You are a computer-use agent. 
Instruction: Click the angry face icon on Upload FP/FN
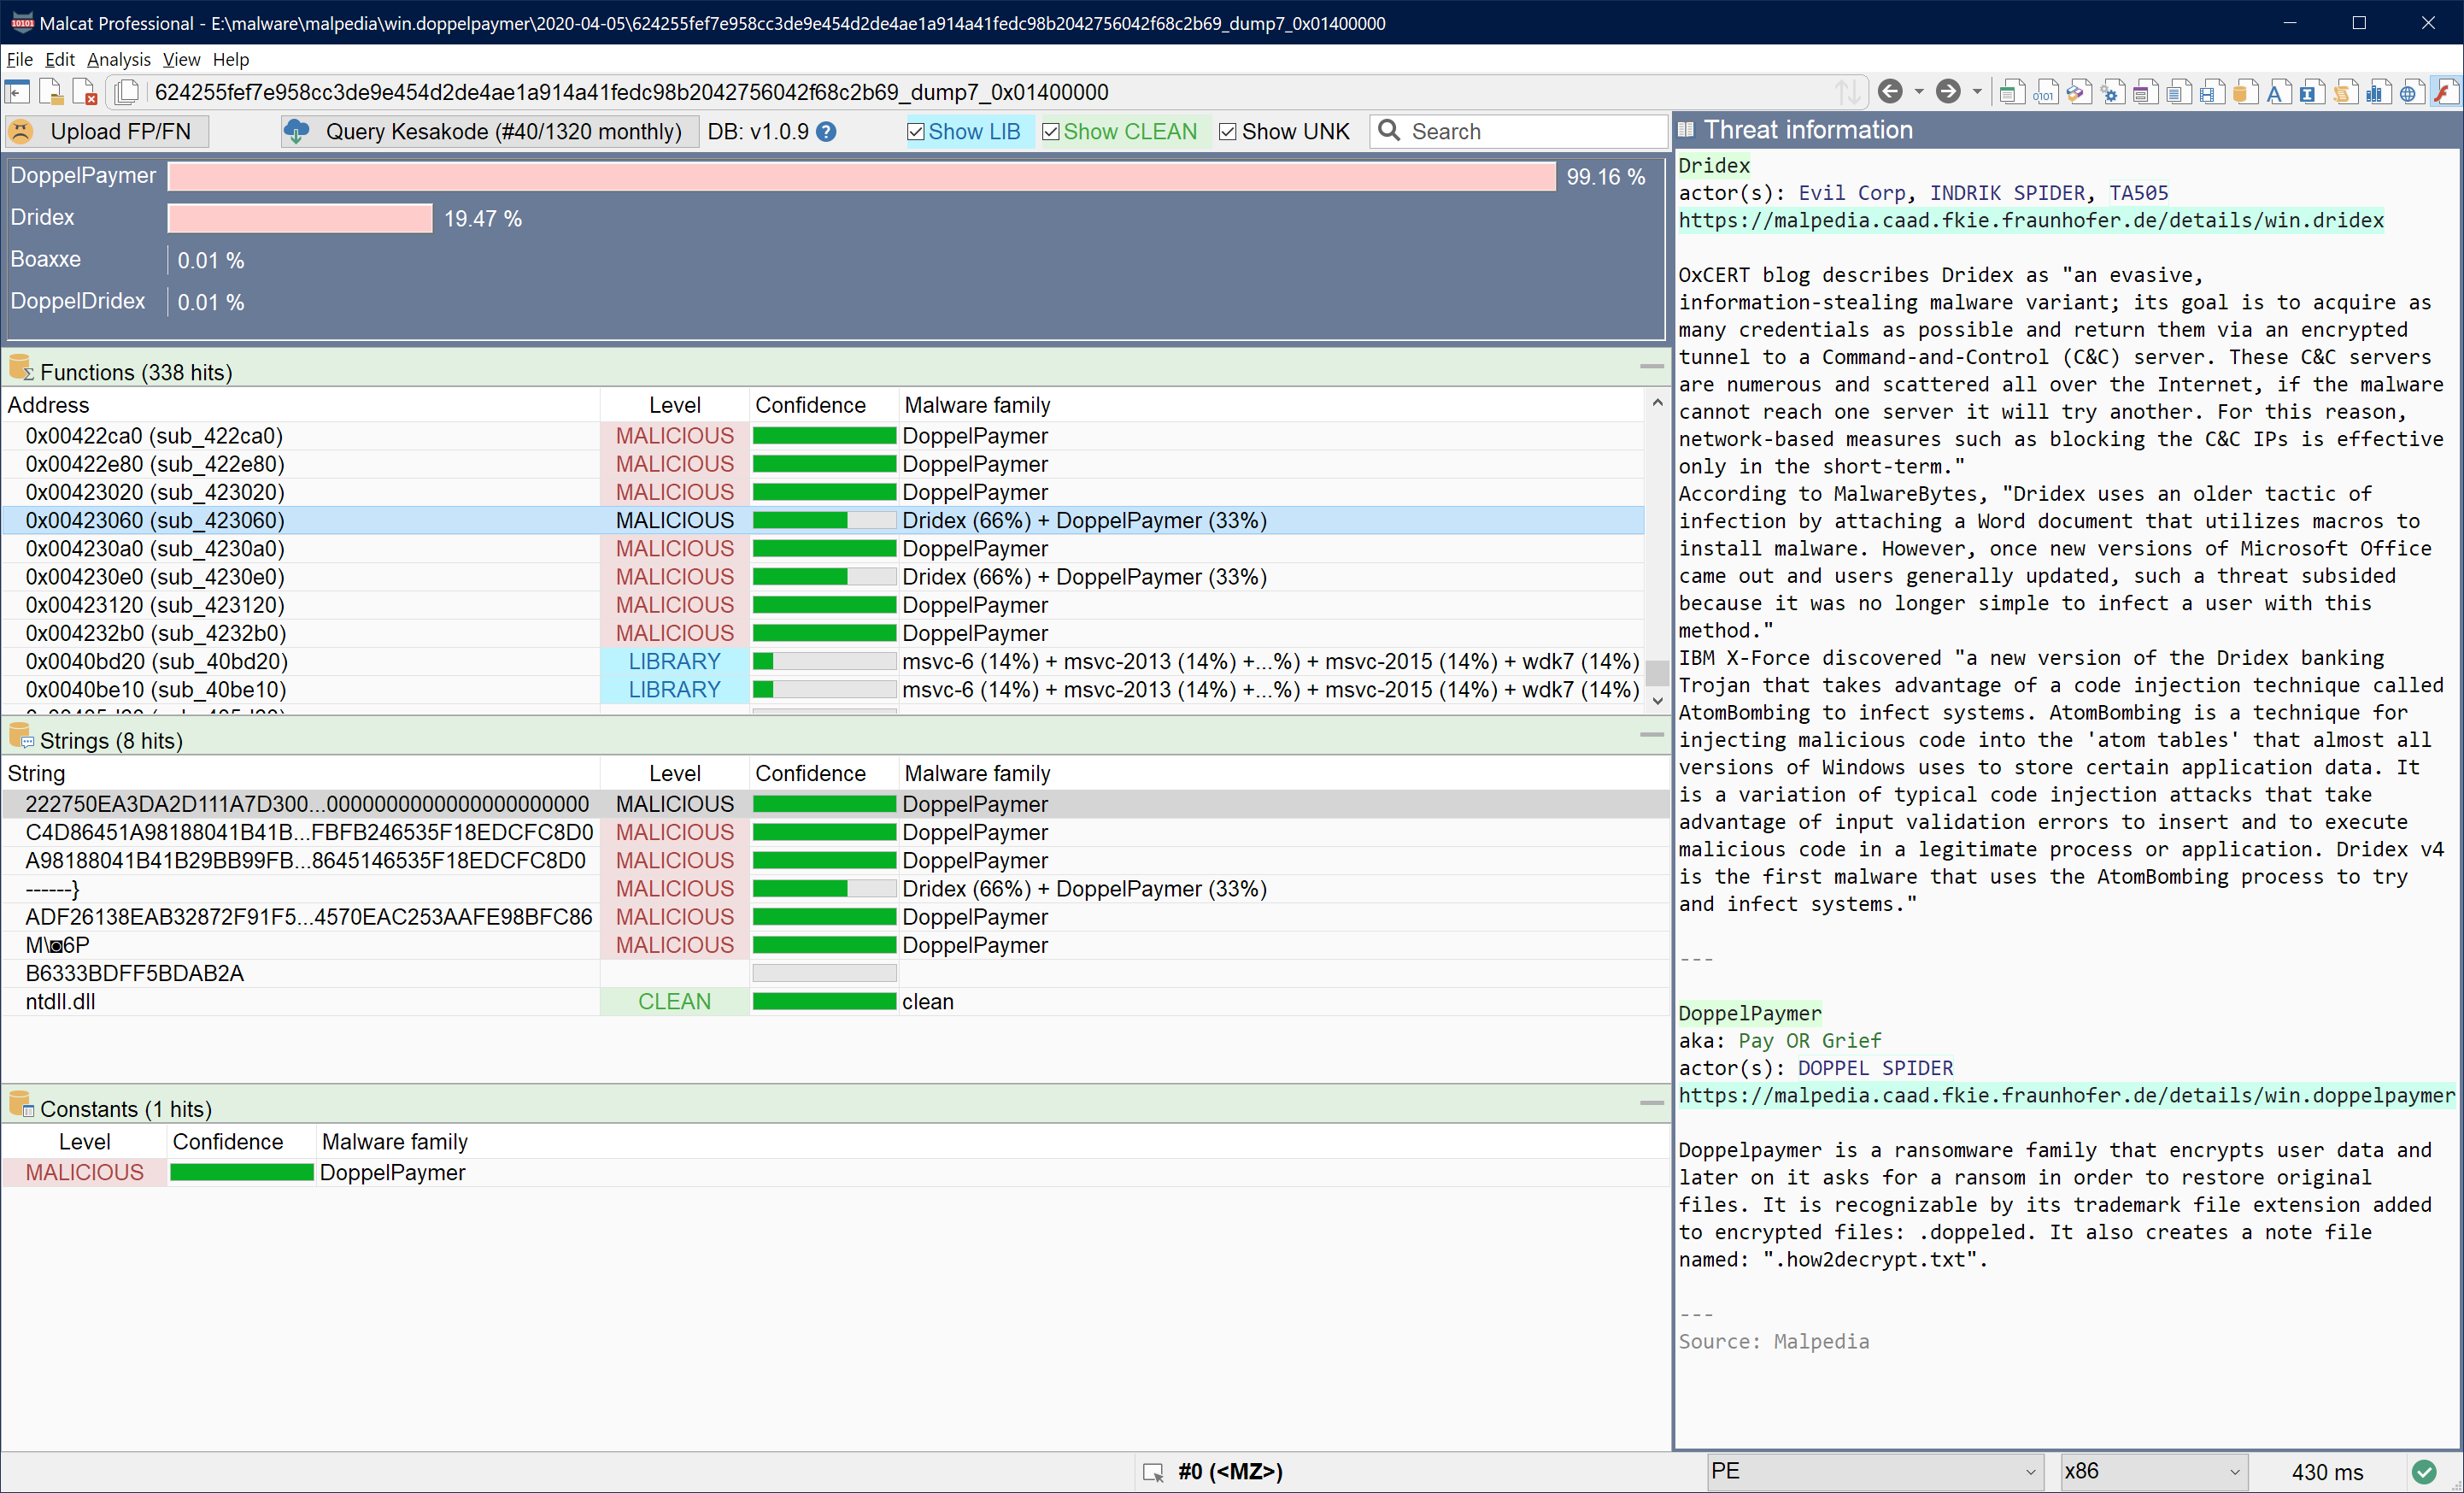point(21,131)
